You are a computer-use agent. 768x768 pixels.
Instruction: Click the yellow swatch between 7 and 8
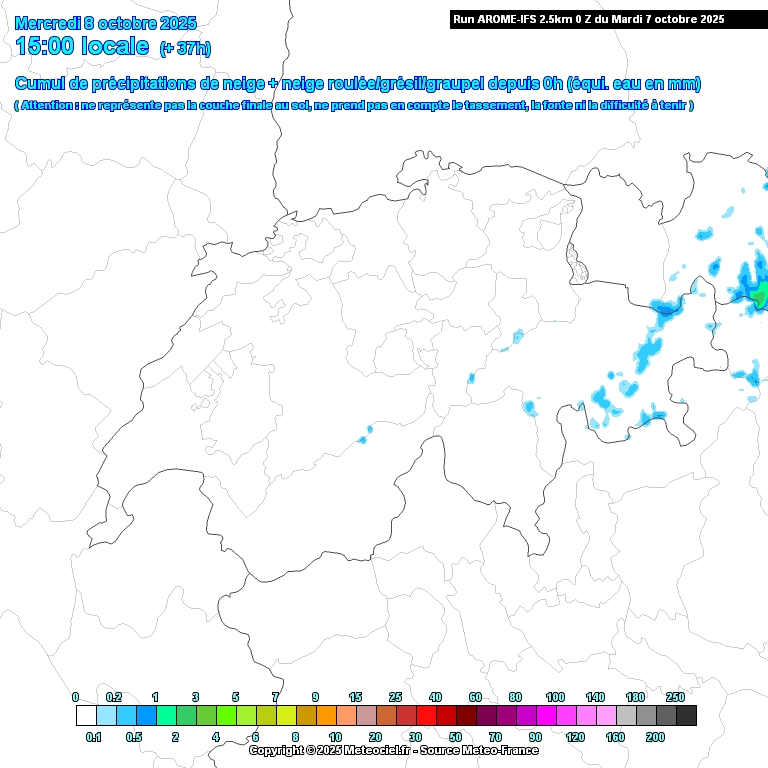click(x=286, y=715)
